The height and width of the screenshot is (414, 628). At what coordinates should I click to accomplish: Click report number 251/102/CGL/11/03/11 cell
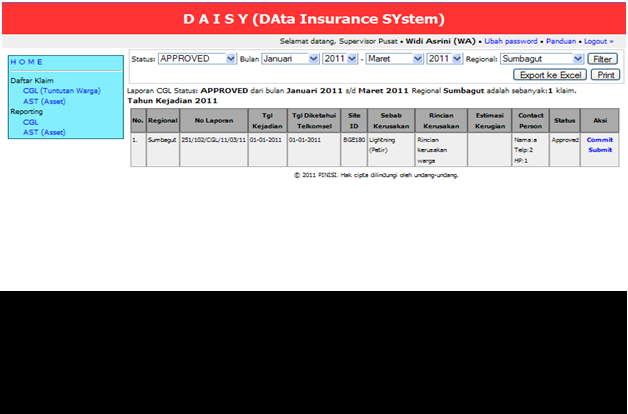click(214, 150)
